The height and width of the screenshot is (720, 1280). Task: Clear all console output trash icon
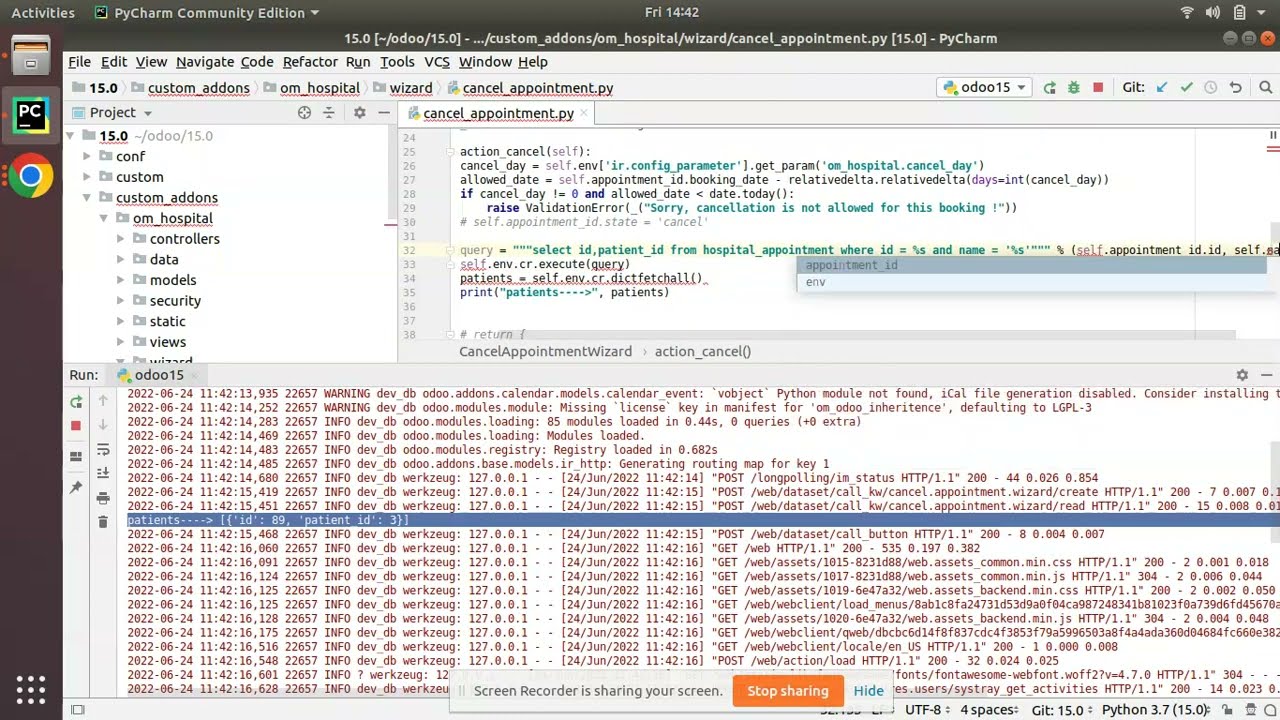[x=103, y=522]
